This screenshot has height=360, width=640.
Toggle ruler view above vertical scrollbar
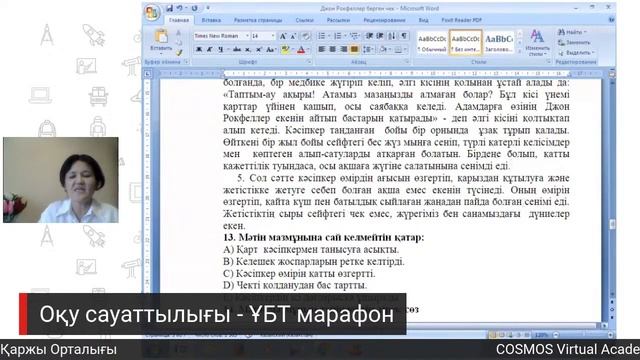(x=611, y=74)
